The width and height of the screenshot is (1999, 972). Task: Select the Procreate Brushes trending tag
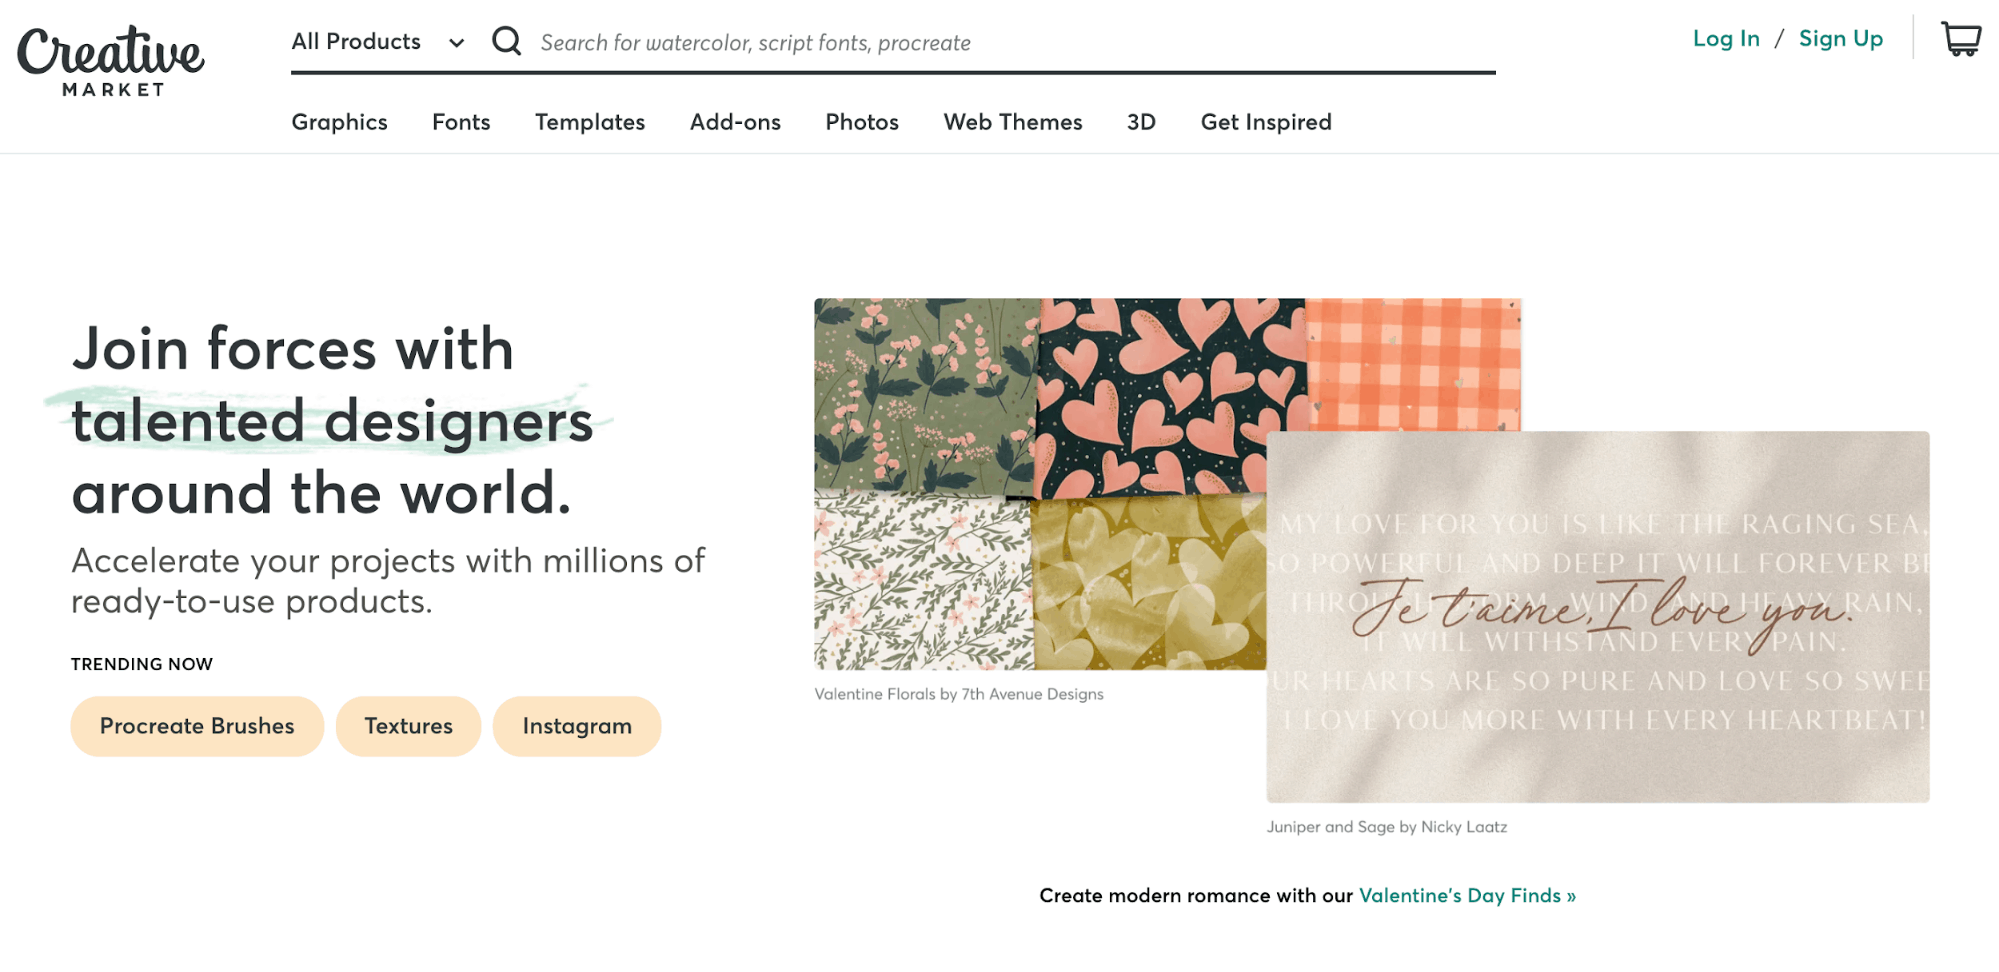pyautogui.click(x=197, y=726)
